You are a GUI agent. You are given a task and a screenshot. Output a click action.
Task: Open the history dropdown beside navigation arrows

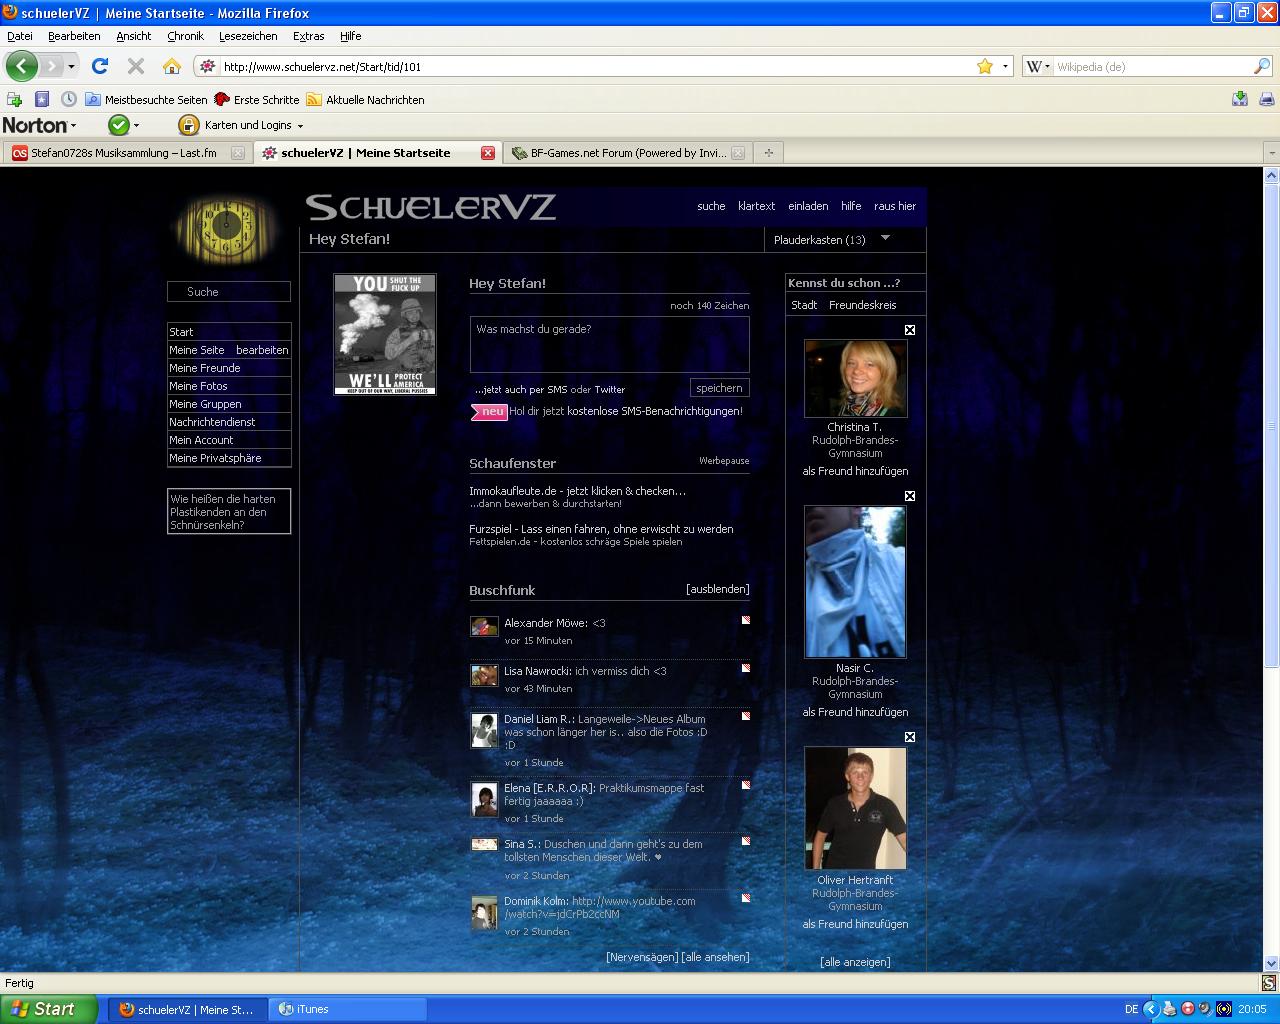[71, 67]
